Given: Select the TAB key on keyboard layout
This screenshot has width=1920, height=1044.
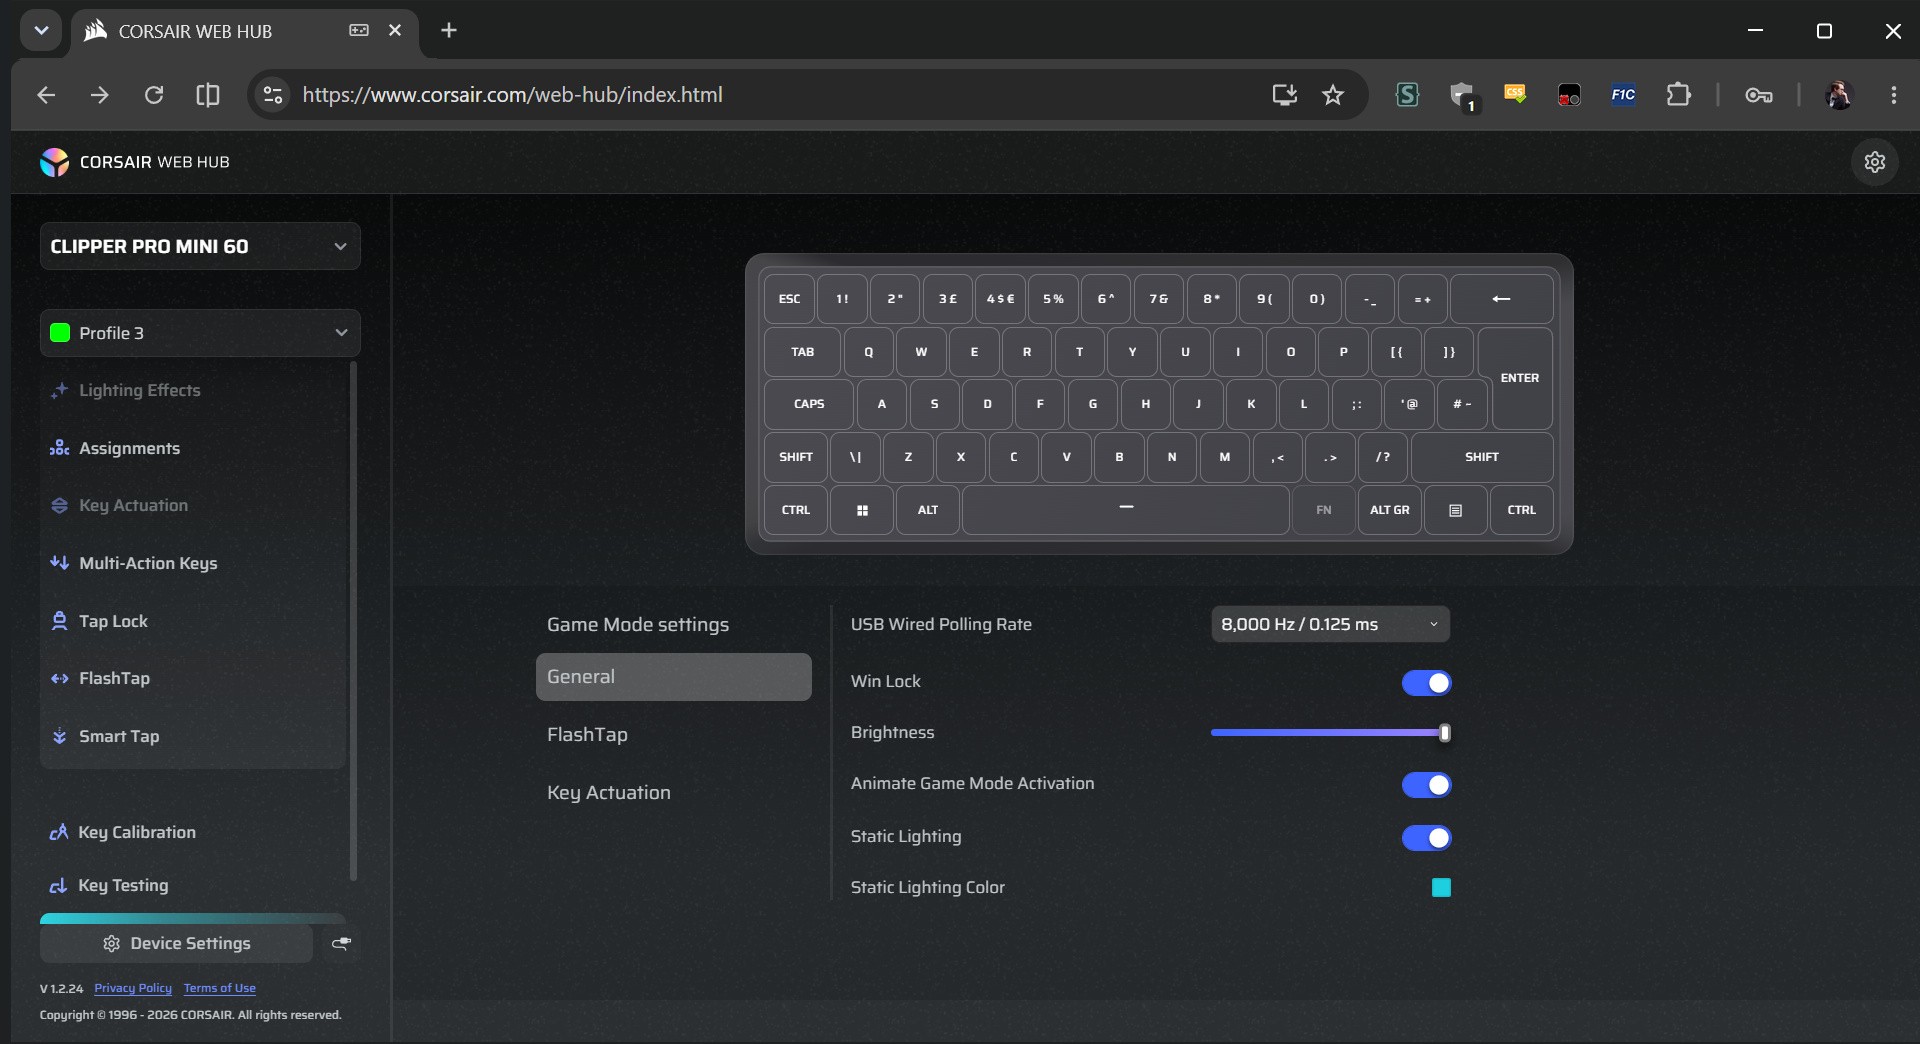Looking at the screenshot, I should [803, 352].
